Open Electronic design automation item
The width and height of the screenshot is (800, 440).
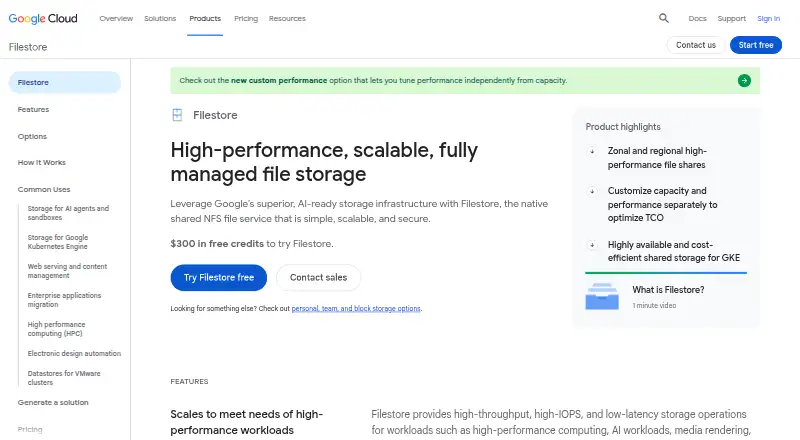click(x=74, y=353)
